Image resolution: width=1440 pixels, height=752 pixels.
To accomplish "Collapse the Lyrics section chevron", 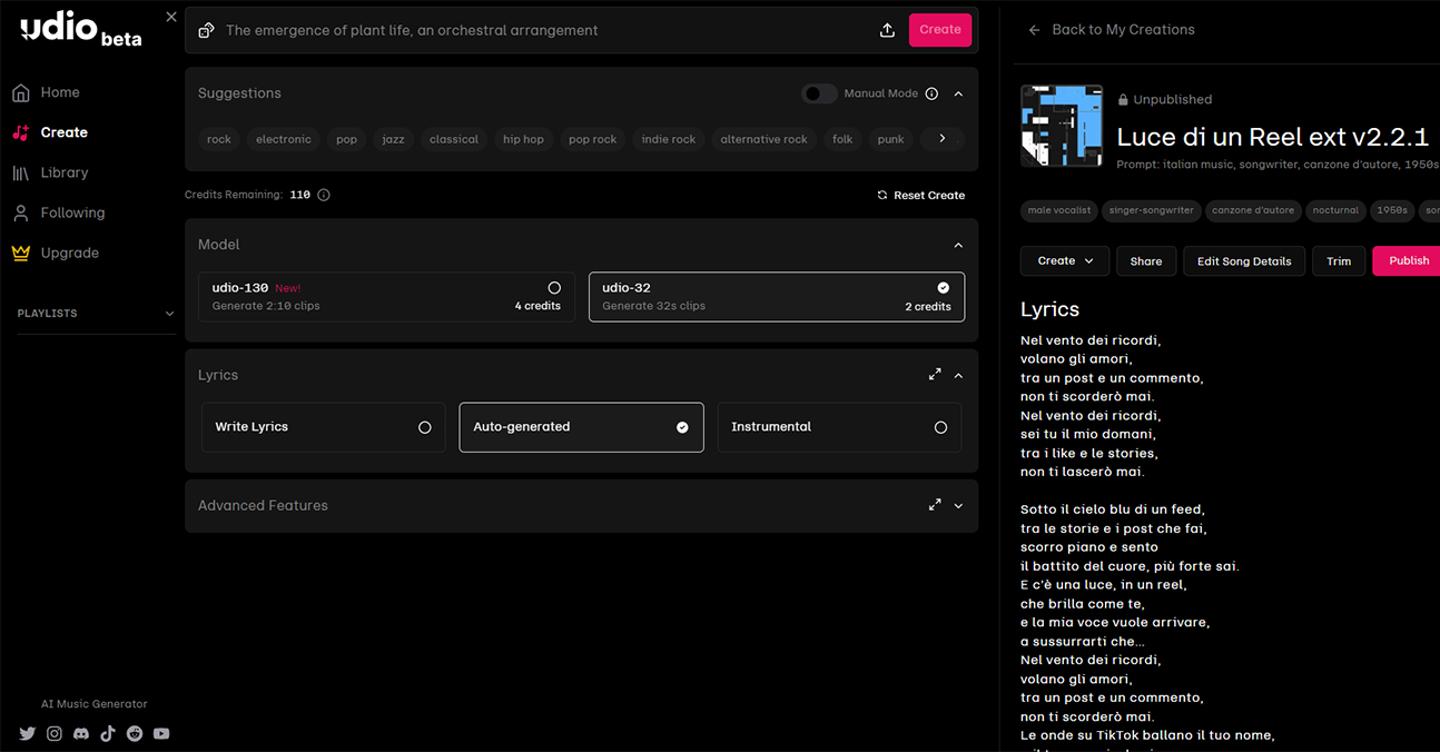I will coord(958,375).
